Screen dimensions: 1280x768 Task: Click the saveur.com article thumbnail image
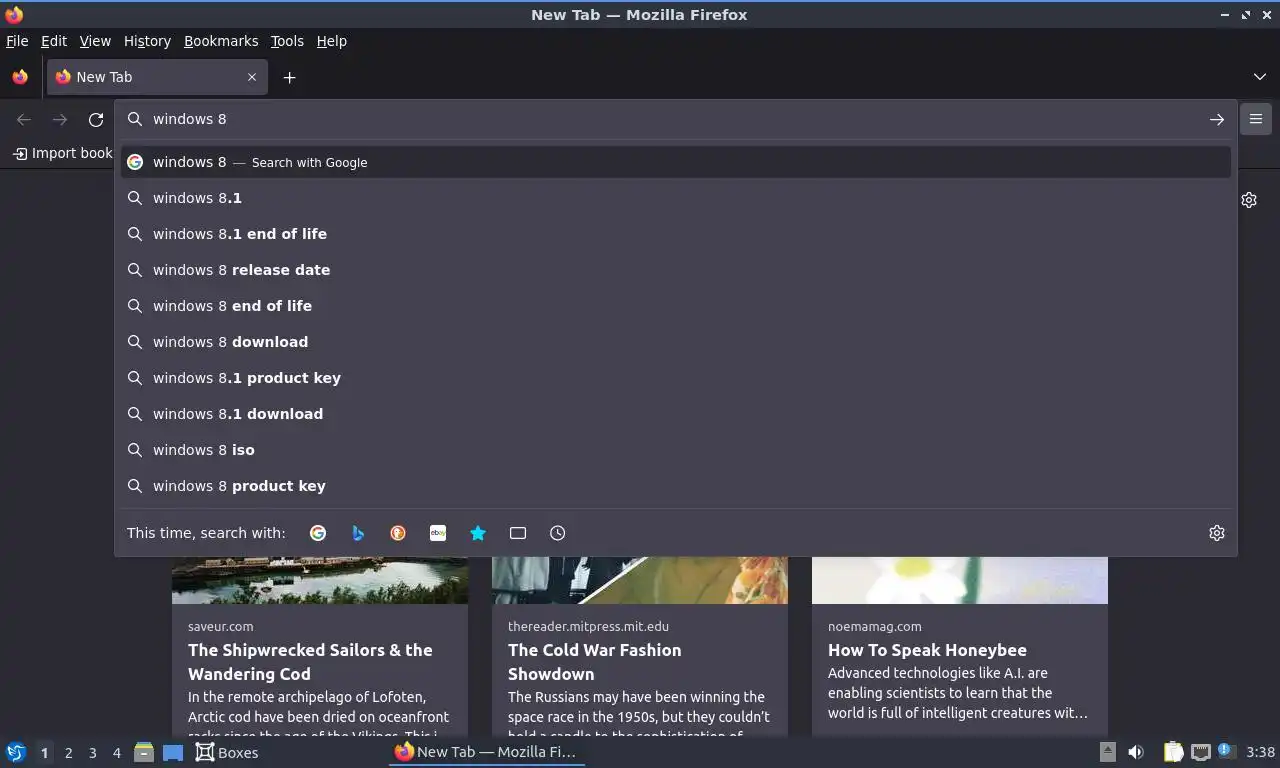click(x=320, y=580)
